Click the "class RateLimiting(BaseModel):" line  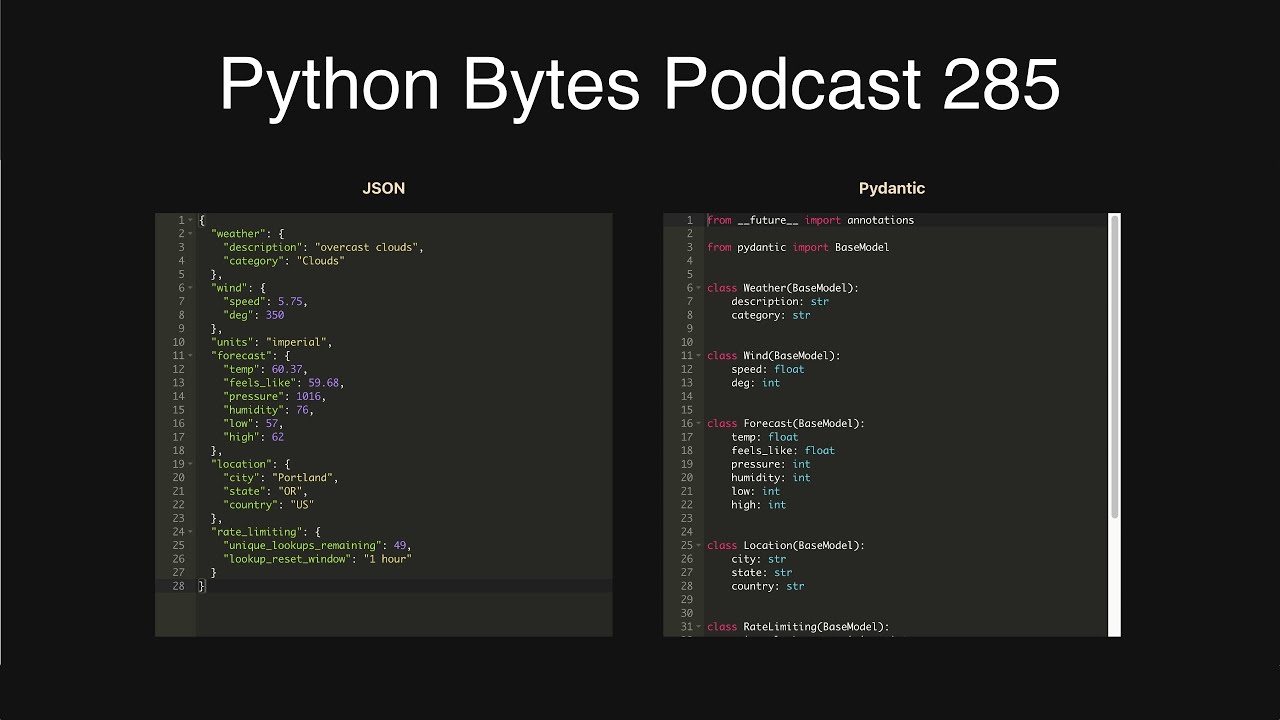tap(798, 627)
